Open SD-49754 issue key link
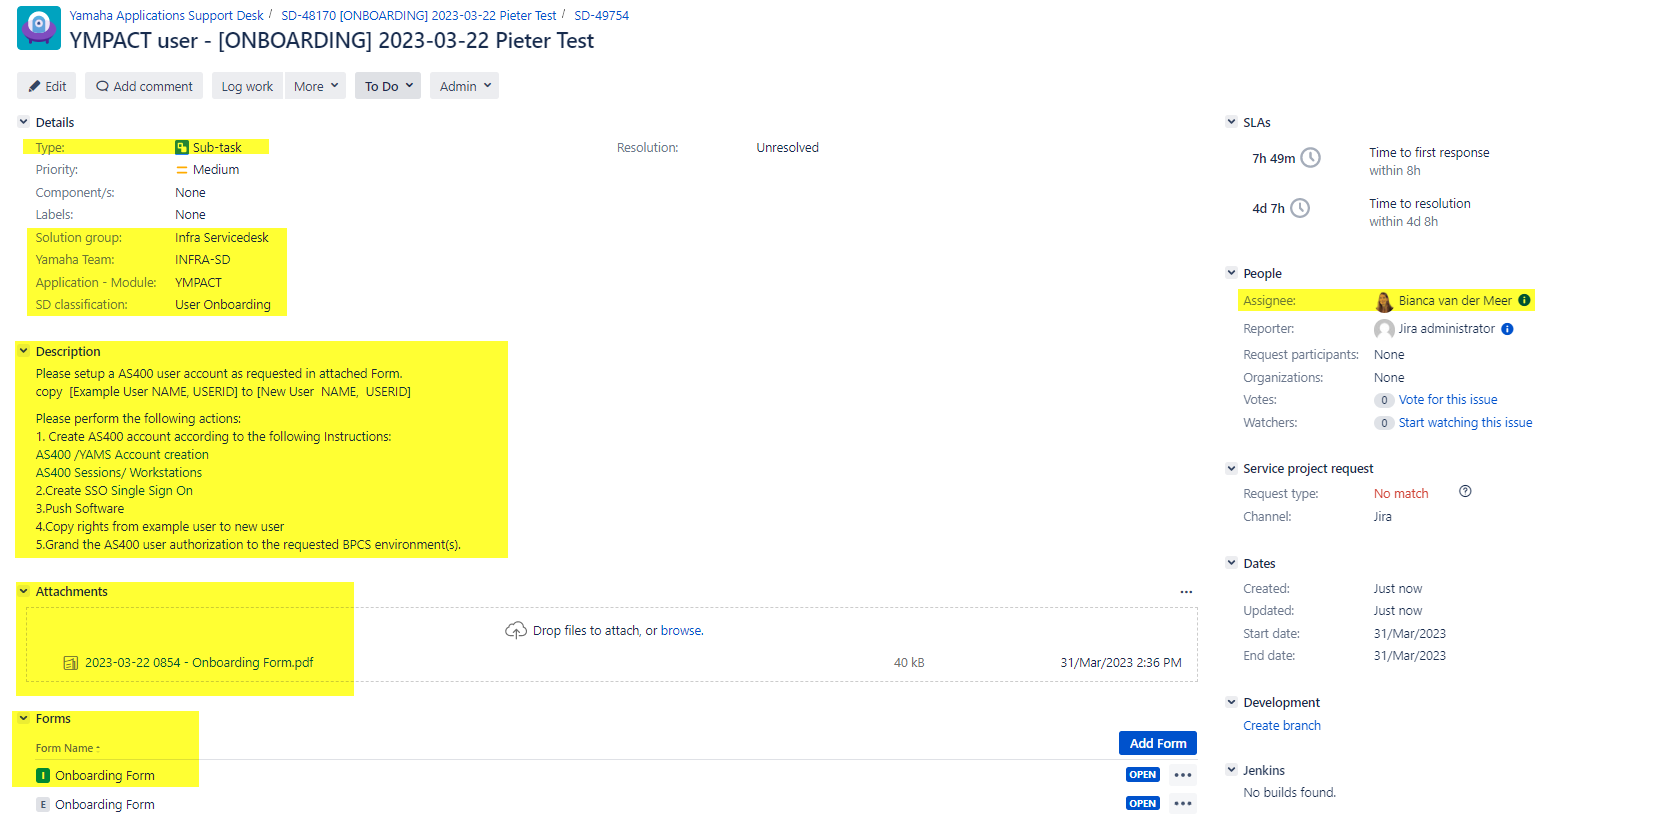1662x830 pixels. tap(601, 15)
